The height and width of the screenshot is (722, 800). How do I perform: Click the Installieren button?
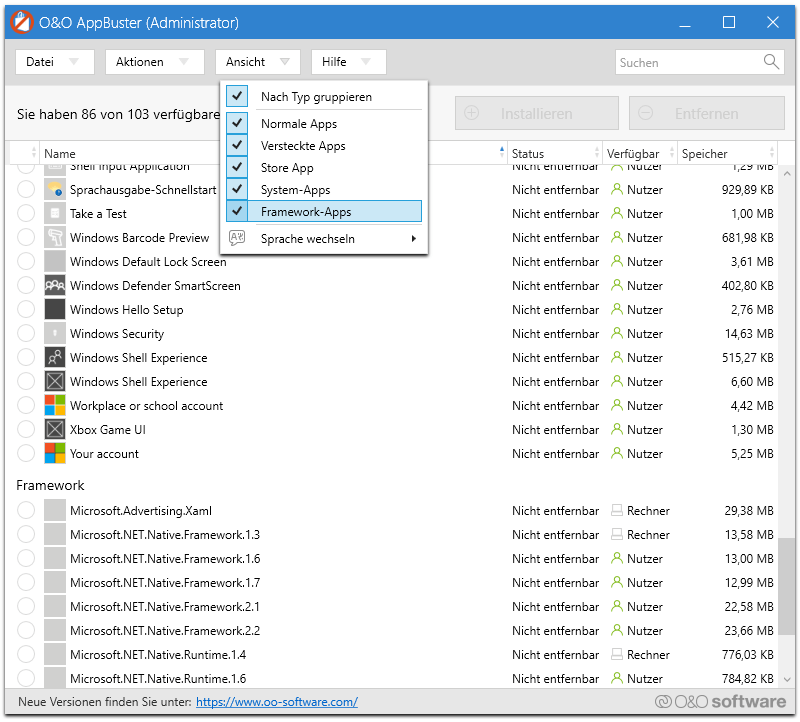click(x=537, y=113)
